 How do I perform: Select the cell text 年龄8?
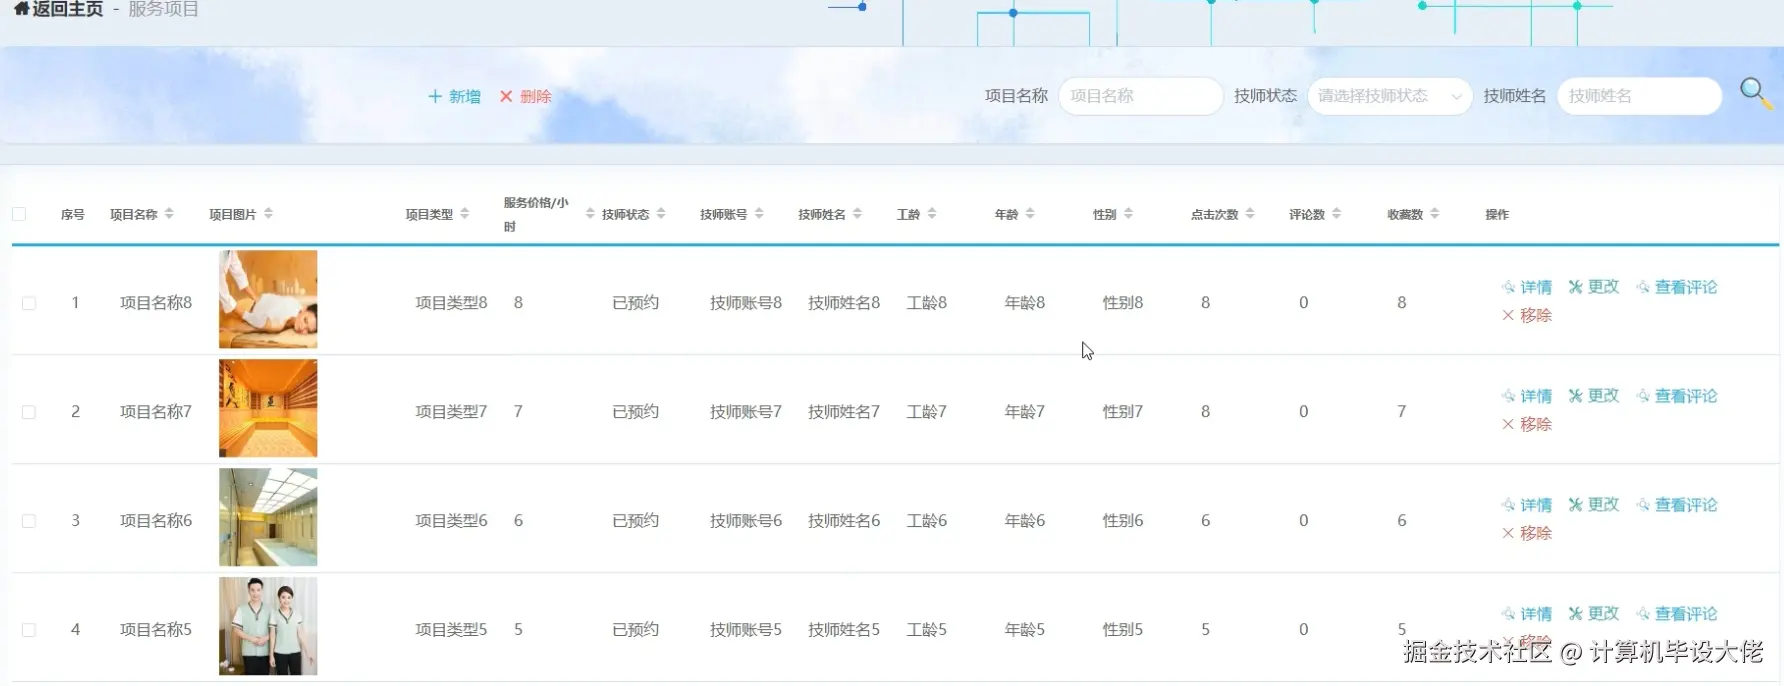[x=1024, y=303]
